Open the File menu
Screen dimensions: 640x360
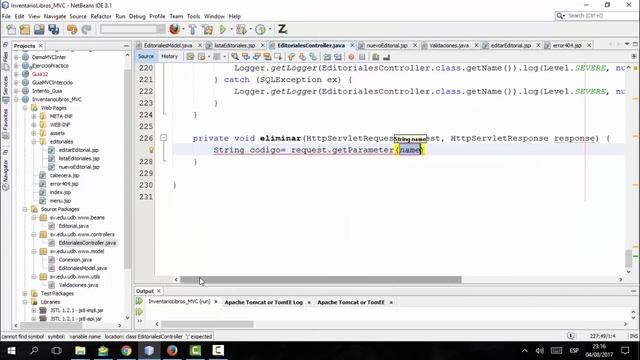pos(6,16)
